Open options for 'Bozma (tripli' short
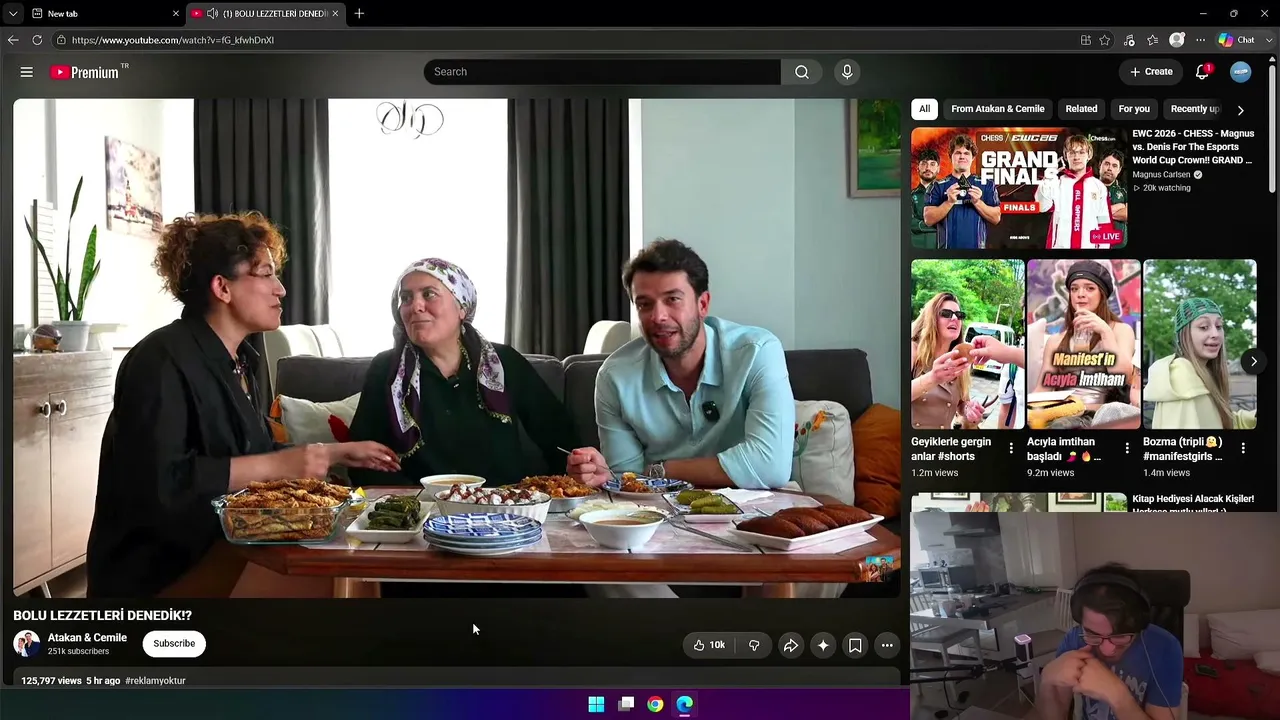 click(1243, 448)
